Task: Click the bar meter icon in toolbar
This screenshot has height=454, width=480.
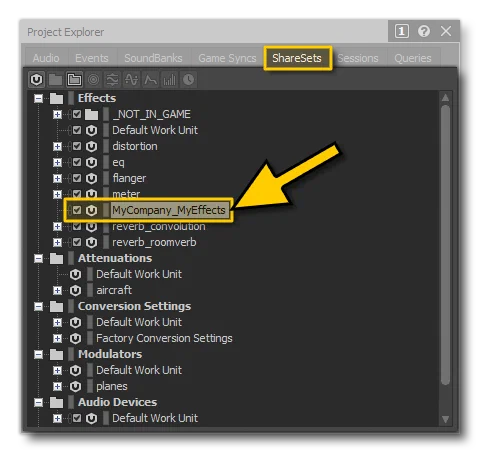Action: (x=169, y=80)
